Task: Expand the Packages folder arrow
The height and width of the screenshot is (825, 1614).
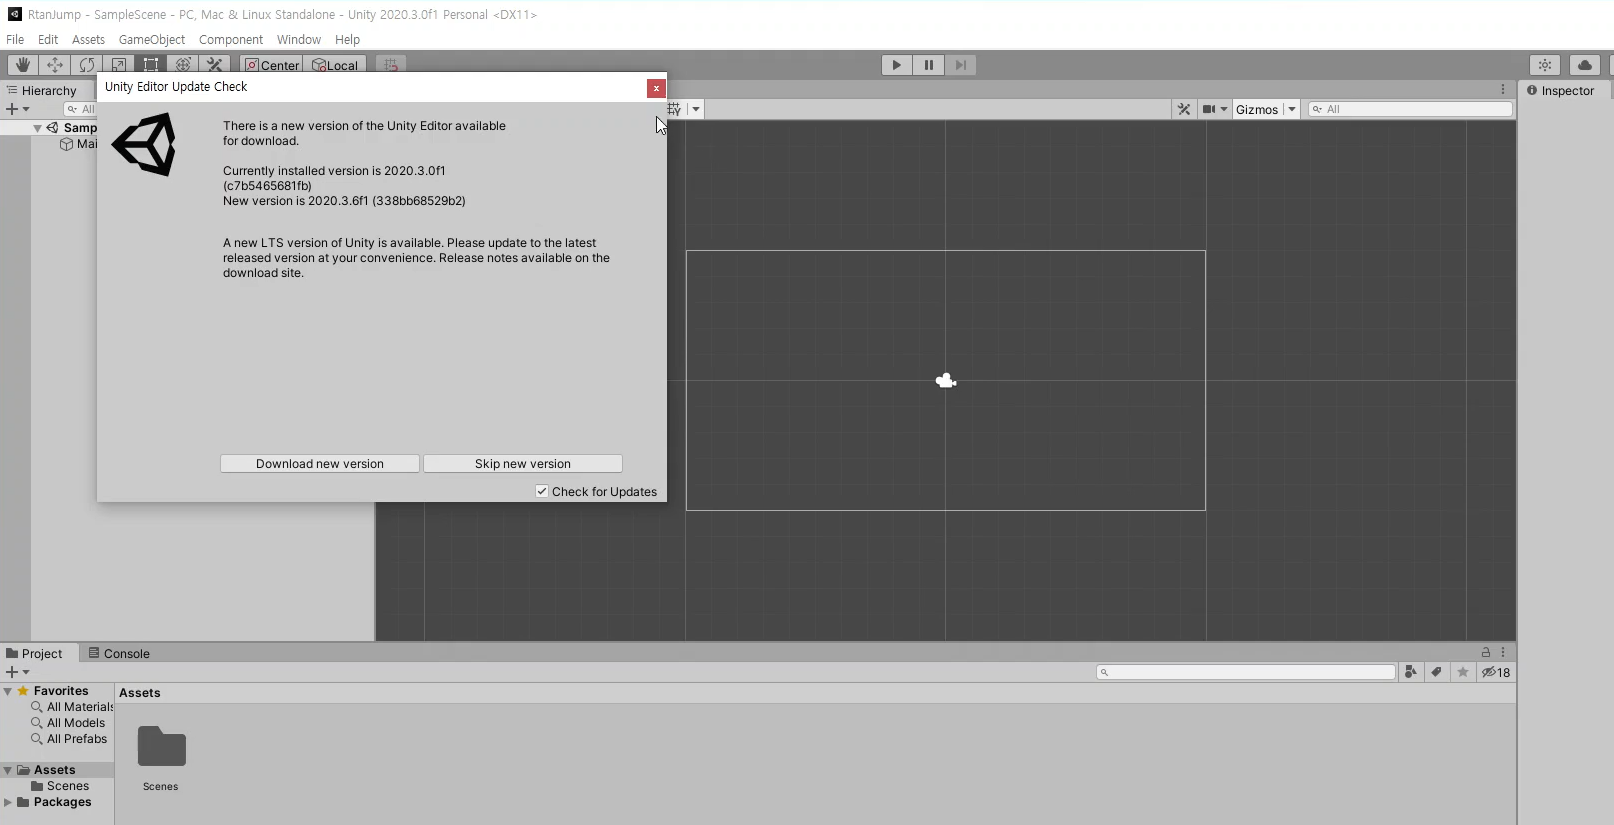Action: pos(8,802)
